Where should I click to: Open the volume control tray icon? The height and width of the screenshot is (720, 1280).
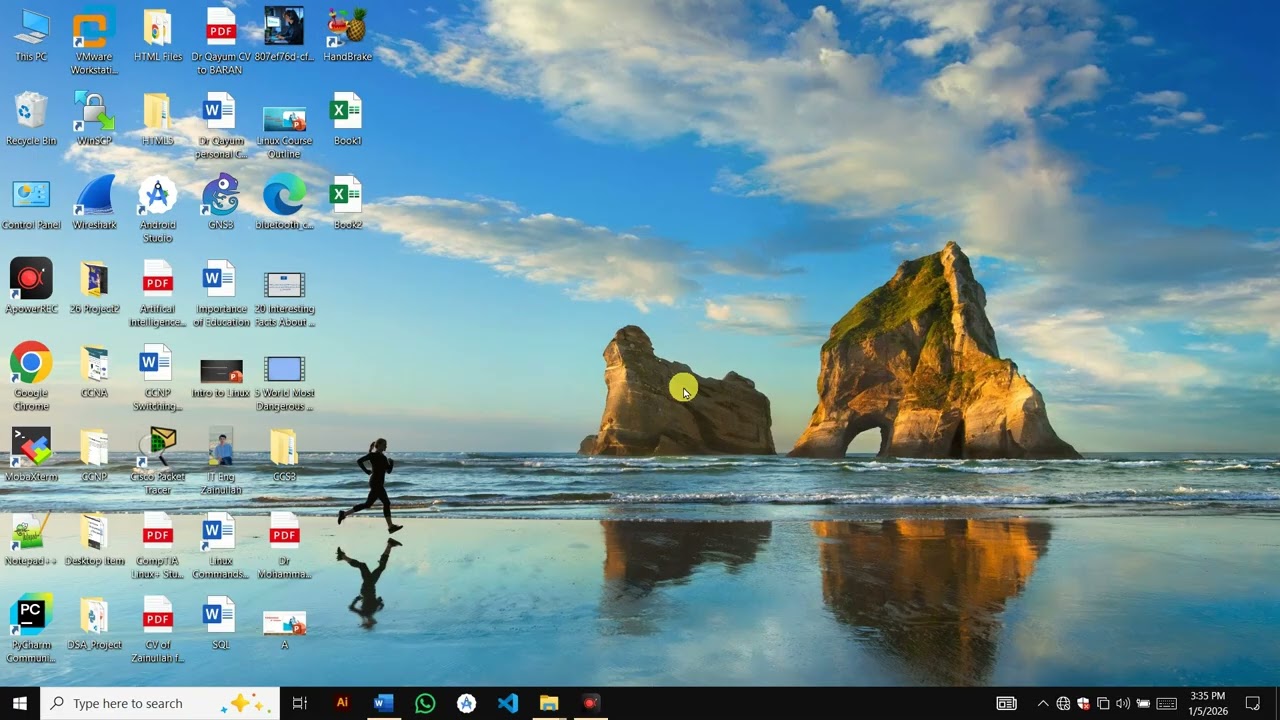click(x=1123, y=703)
